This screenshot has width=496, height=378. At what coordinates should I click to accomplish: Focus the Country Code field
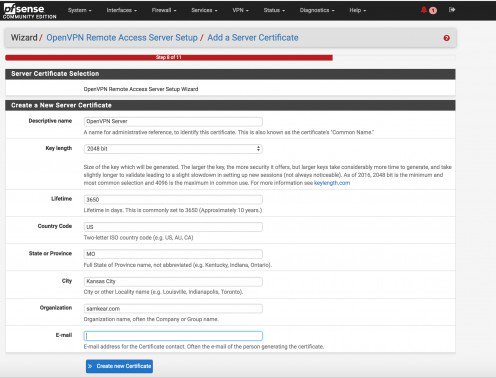pyautogui.click(x=173, y=227)
